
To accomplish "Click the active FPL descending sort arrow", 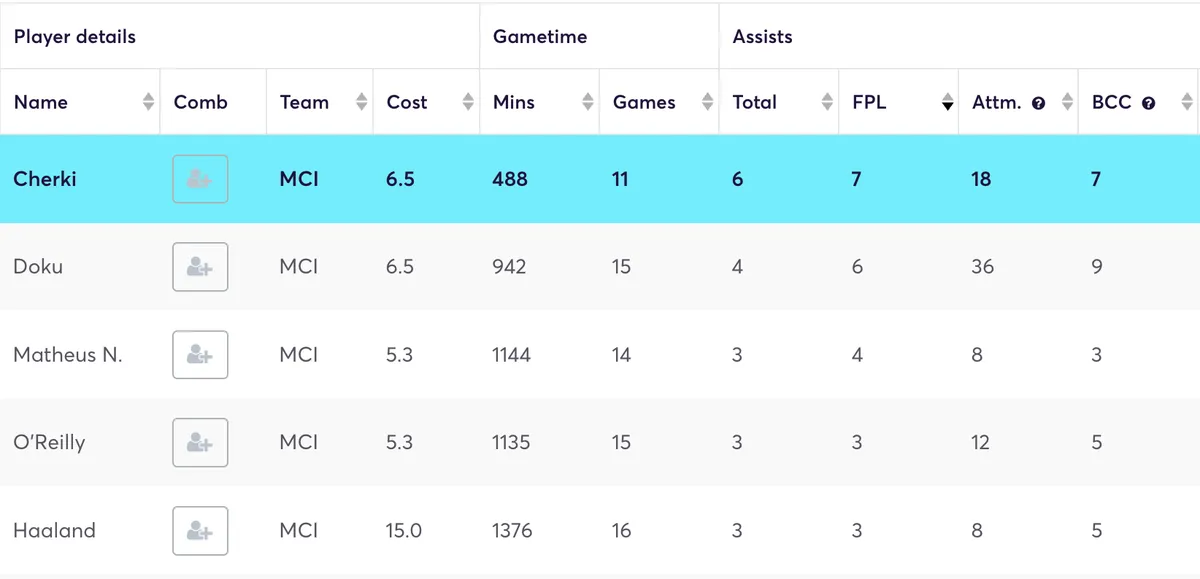I will [x=946, y=102].
